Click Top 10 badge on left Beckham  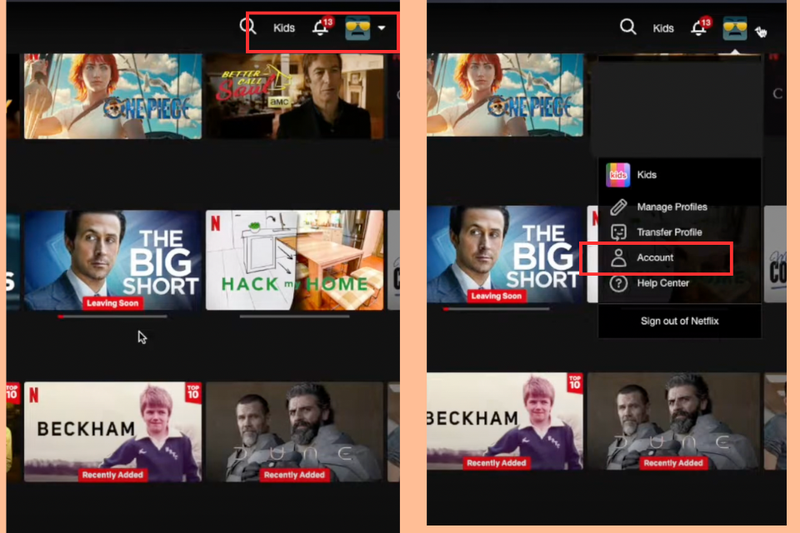(x=193, y=393)
